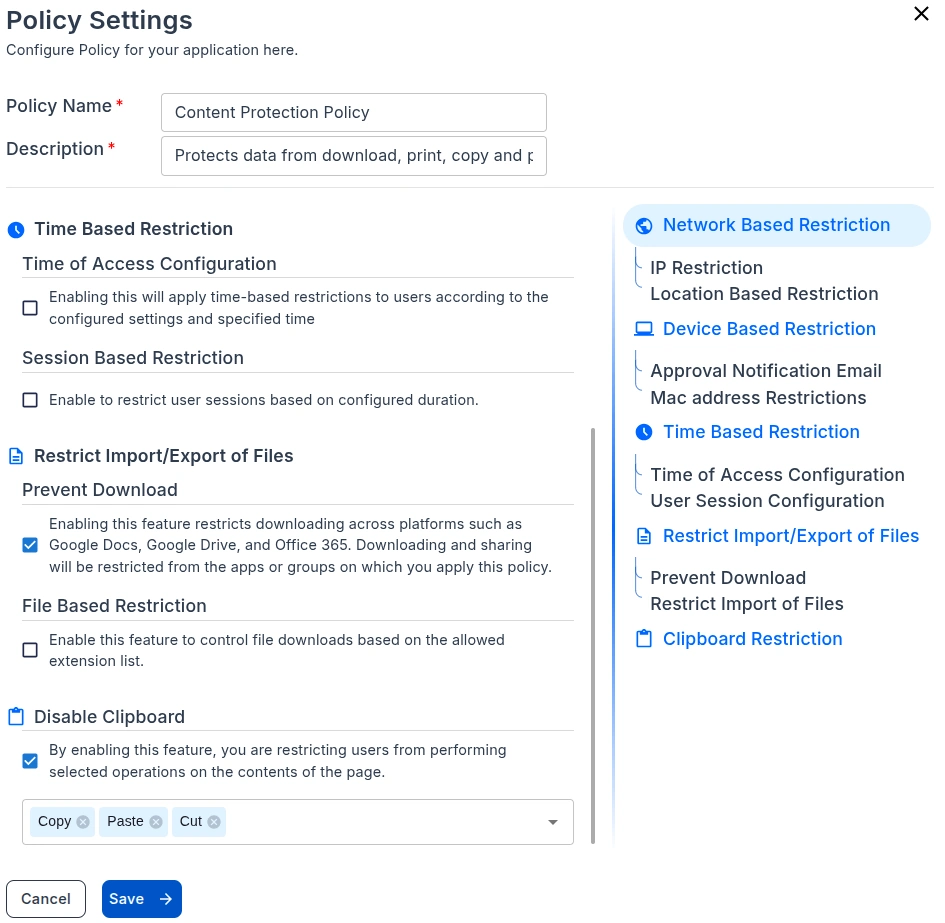Click the Cut tag label

tap(190, 822)
